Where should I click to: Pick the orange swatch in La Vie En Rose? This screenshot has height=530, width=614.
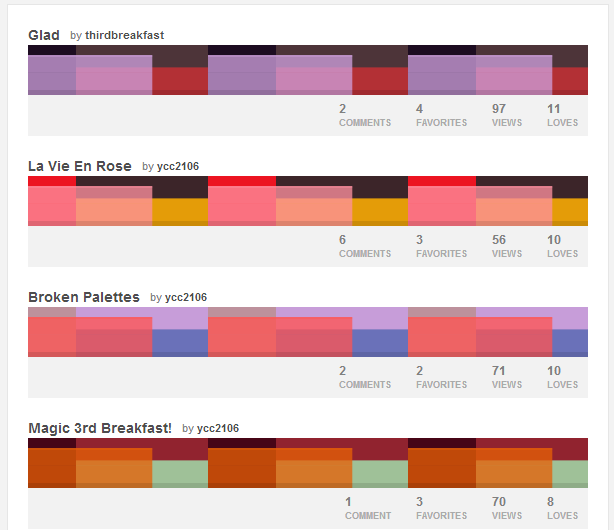click(x=180, y=211)
